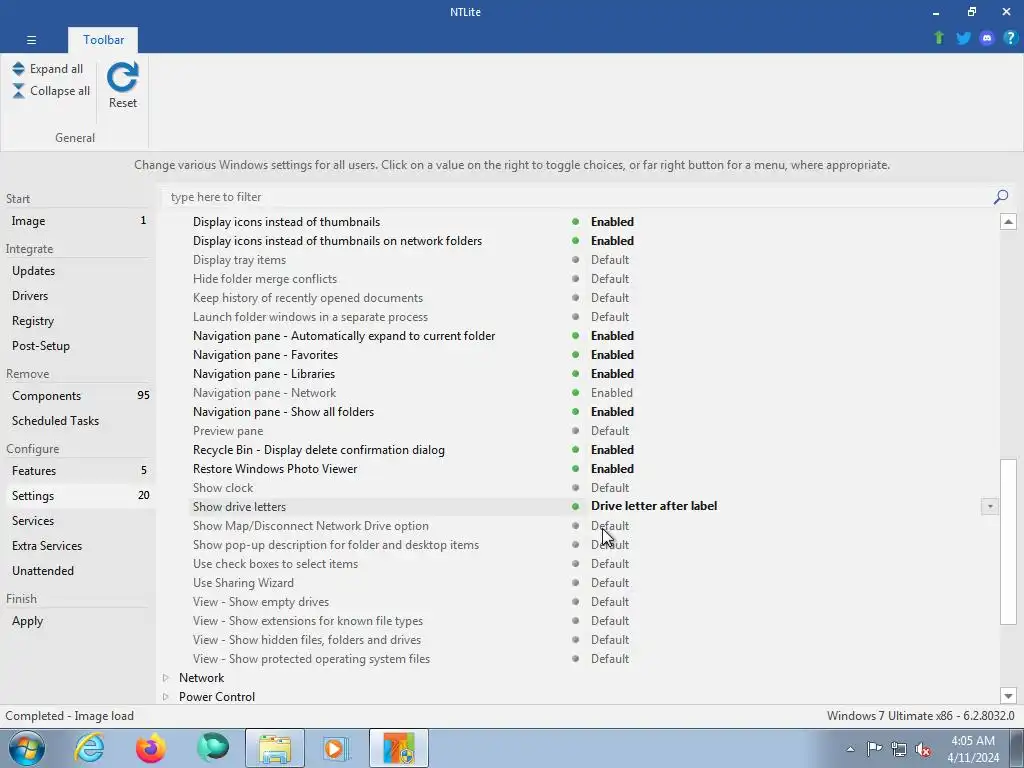The height and width of the screenshot is (768, 1024).
Task: Click the scrollbar up arrow
Action: point(1008,222)
